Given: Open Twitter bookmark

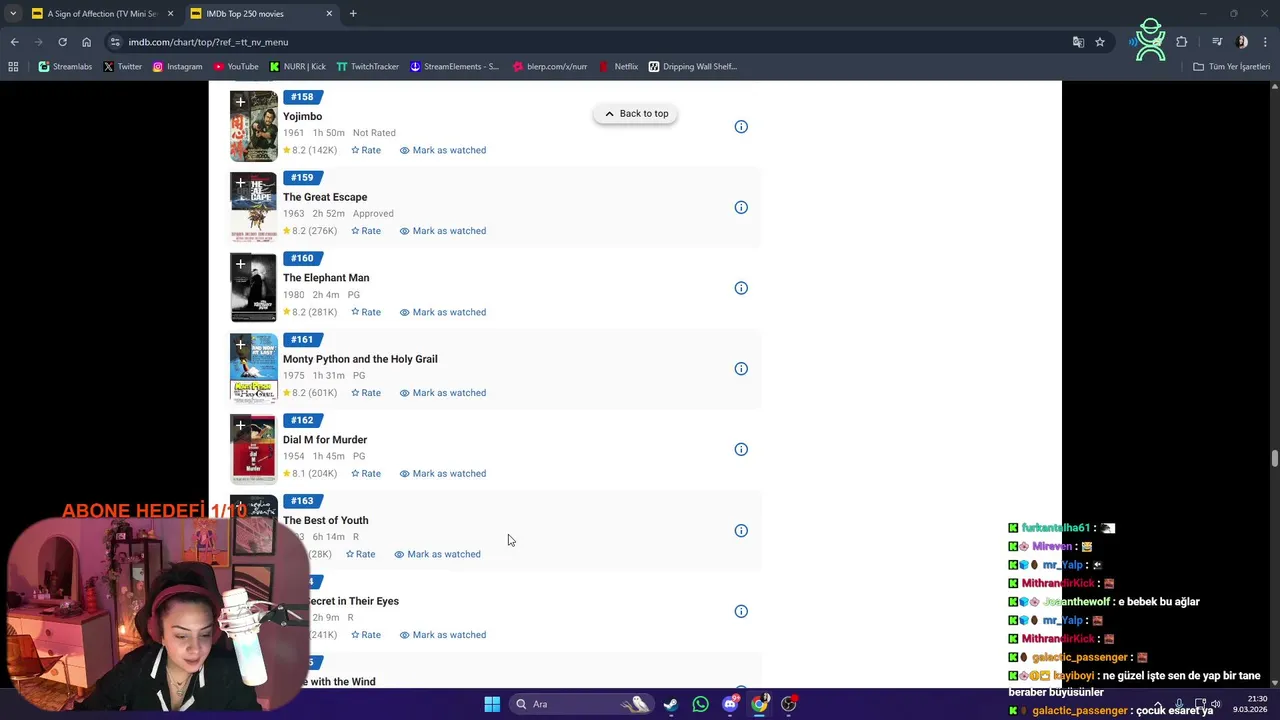Looking at the screenshot, I should coord(123,67).
